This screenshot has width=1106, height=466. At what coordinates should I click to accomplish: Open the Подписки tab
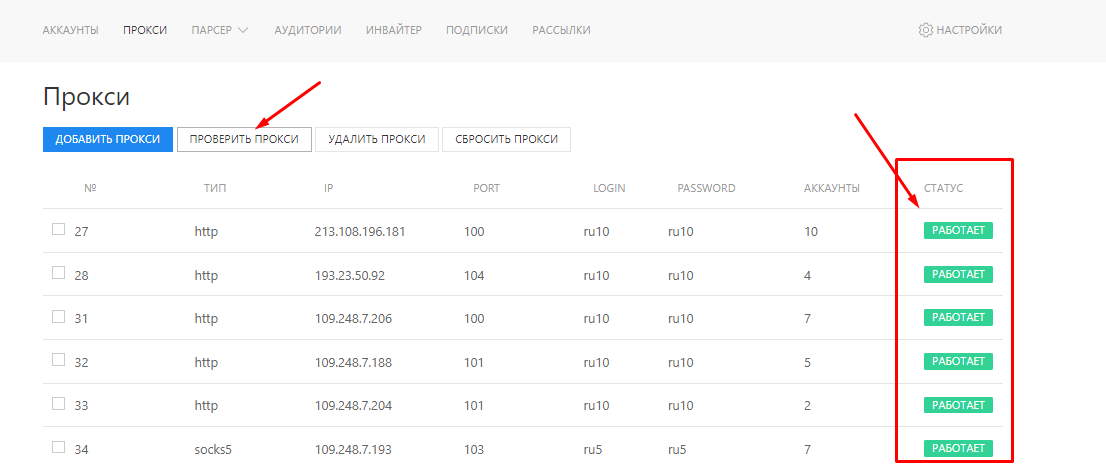pos(477,30)
